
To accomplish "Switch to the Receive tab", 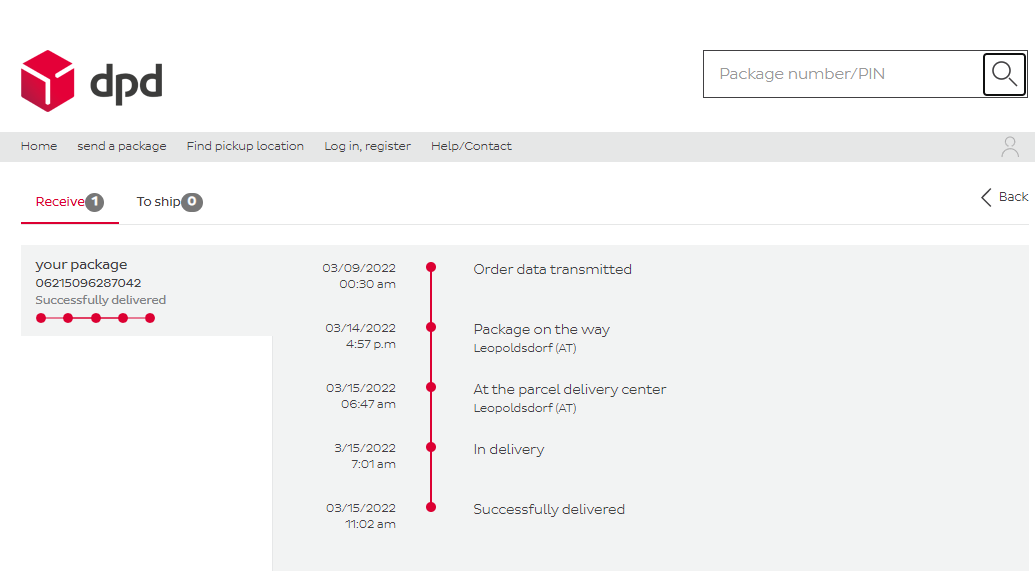I will tap(60, 202).
